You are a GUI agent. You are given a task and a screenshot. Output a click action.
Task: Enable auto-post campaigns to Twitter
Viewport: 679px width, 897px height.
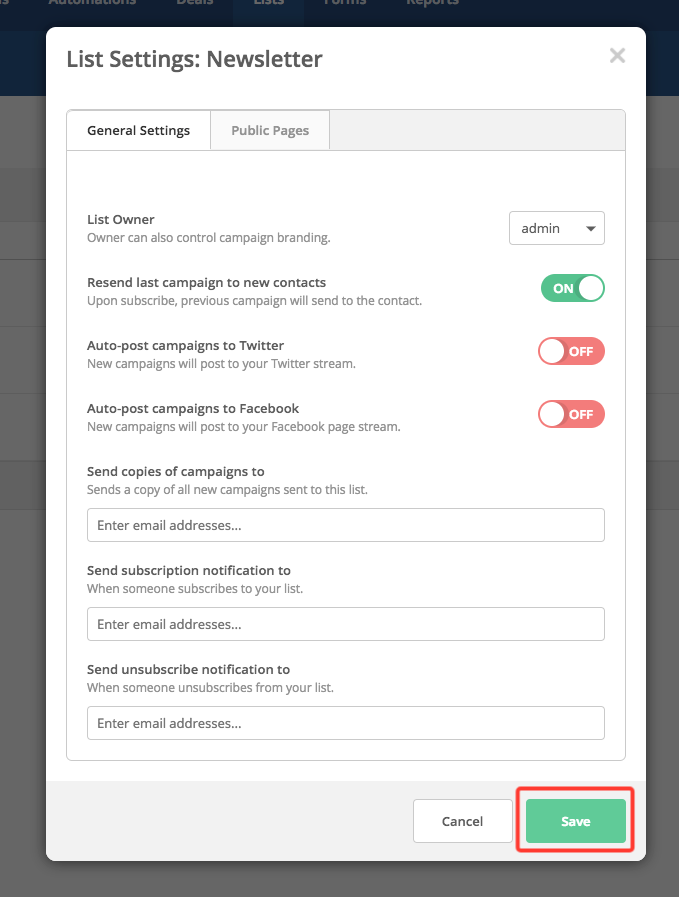tap(571, 351)
